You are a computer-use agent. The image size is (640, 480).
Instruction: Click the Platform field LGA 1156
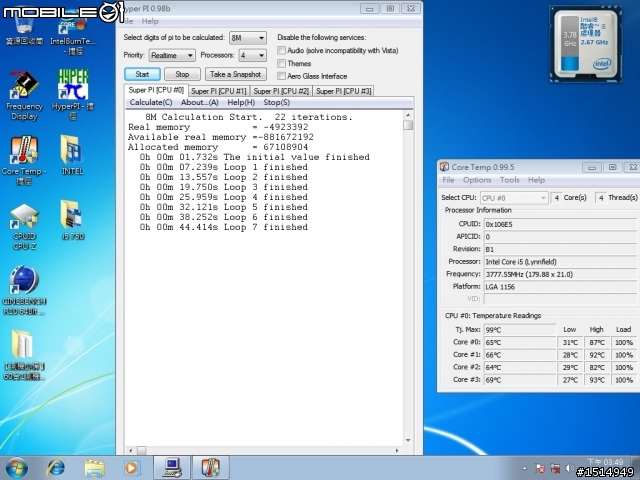(x=560, y=287)
